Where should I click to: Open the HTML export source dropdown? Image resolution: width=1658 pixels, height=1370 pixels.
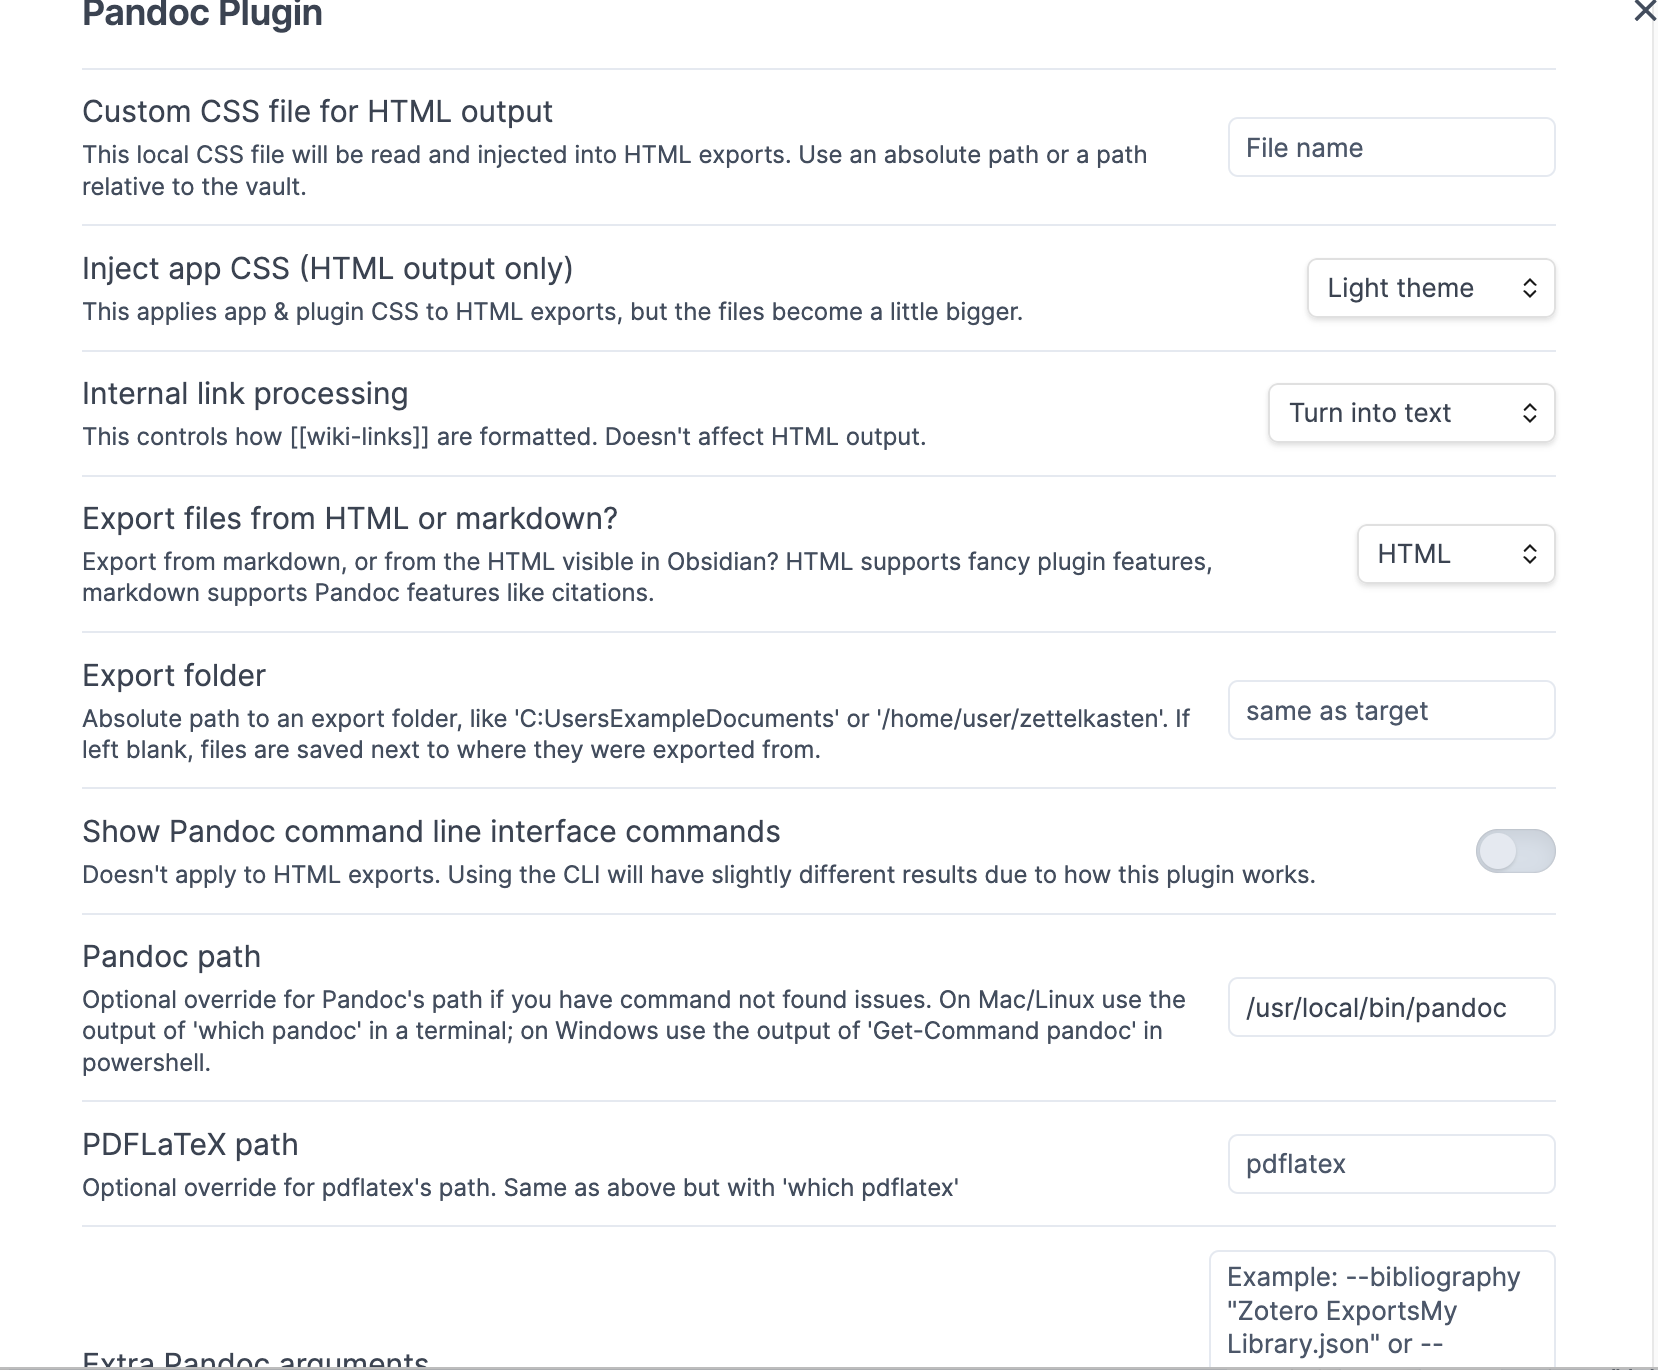click(1455, 554)
